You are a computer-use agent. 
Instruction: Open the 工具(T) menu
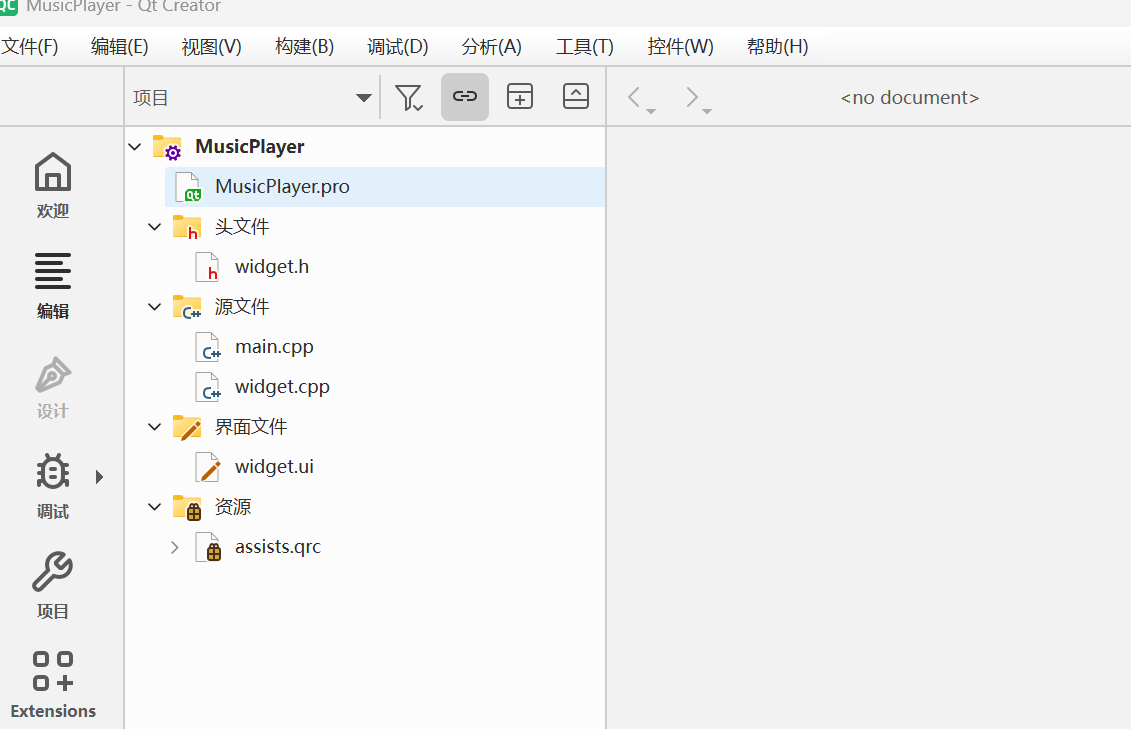click(584, 47)
